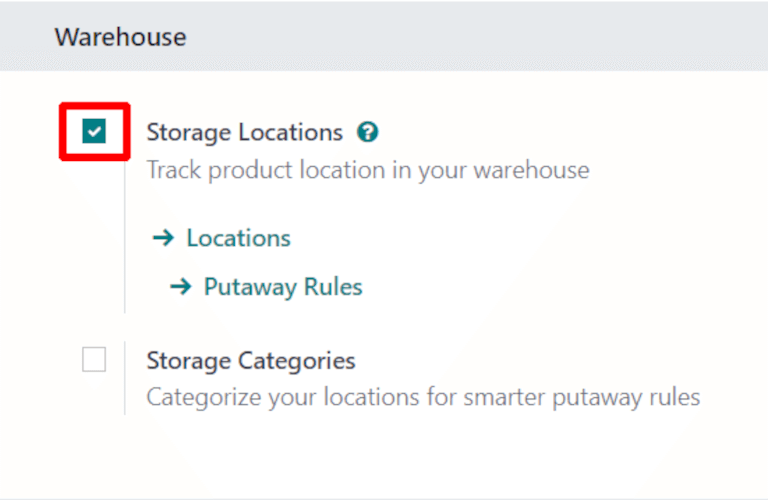Open the Putaway Rules link
The width and height of the screenshot is (768, 500).
tap(283, 287)
